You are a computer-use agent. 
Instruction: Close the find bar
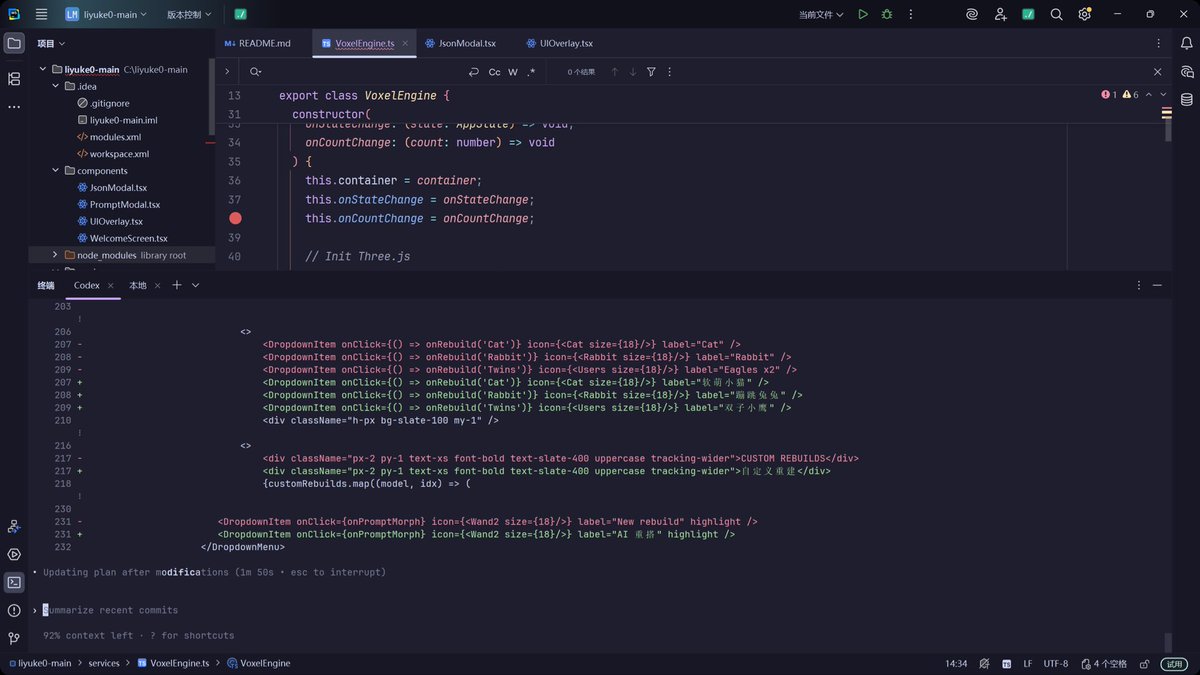1158,72
